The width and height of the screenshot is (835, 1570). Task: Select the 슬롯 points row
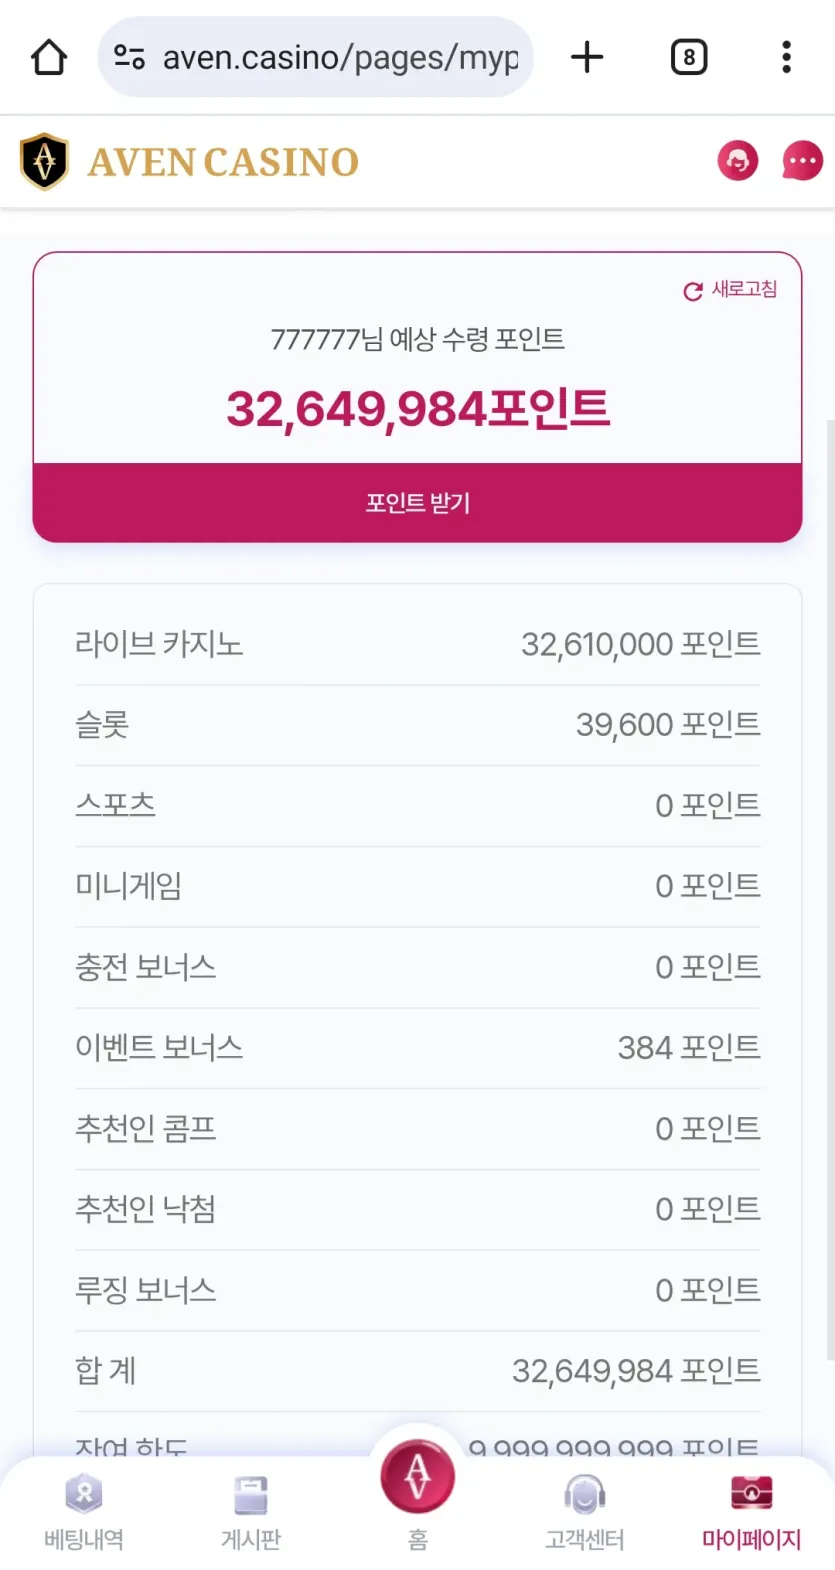pyautogui.click(x=417, y=725)
